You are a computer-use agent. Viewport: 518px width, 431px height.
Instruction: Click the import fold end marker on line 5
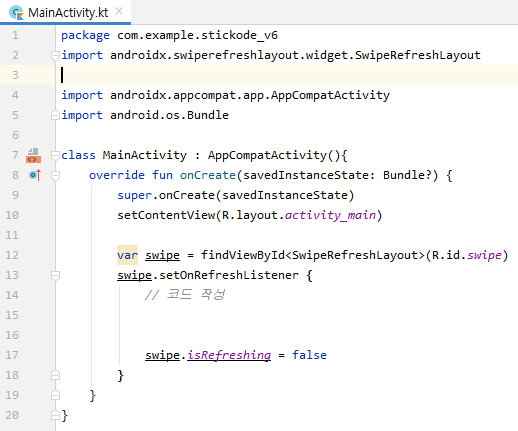[55, 115]
